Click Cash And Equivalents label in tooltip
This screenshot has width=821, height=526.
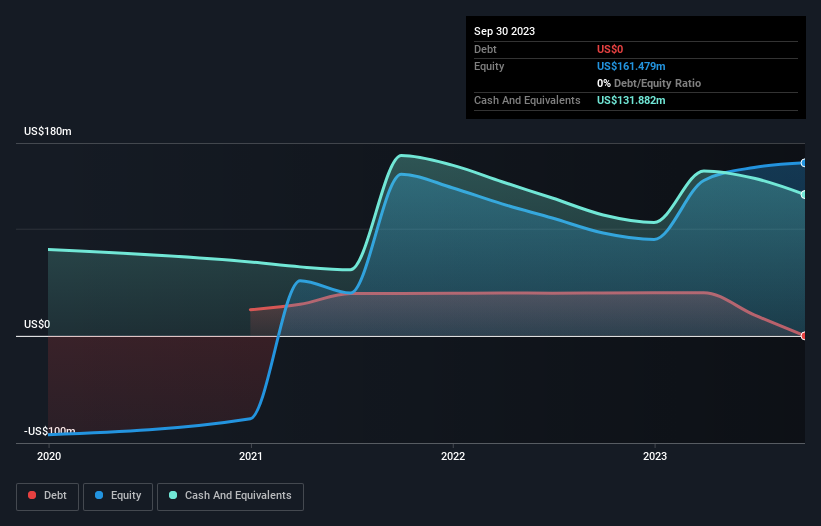click(527, 100)
